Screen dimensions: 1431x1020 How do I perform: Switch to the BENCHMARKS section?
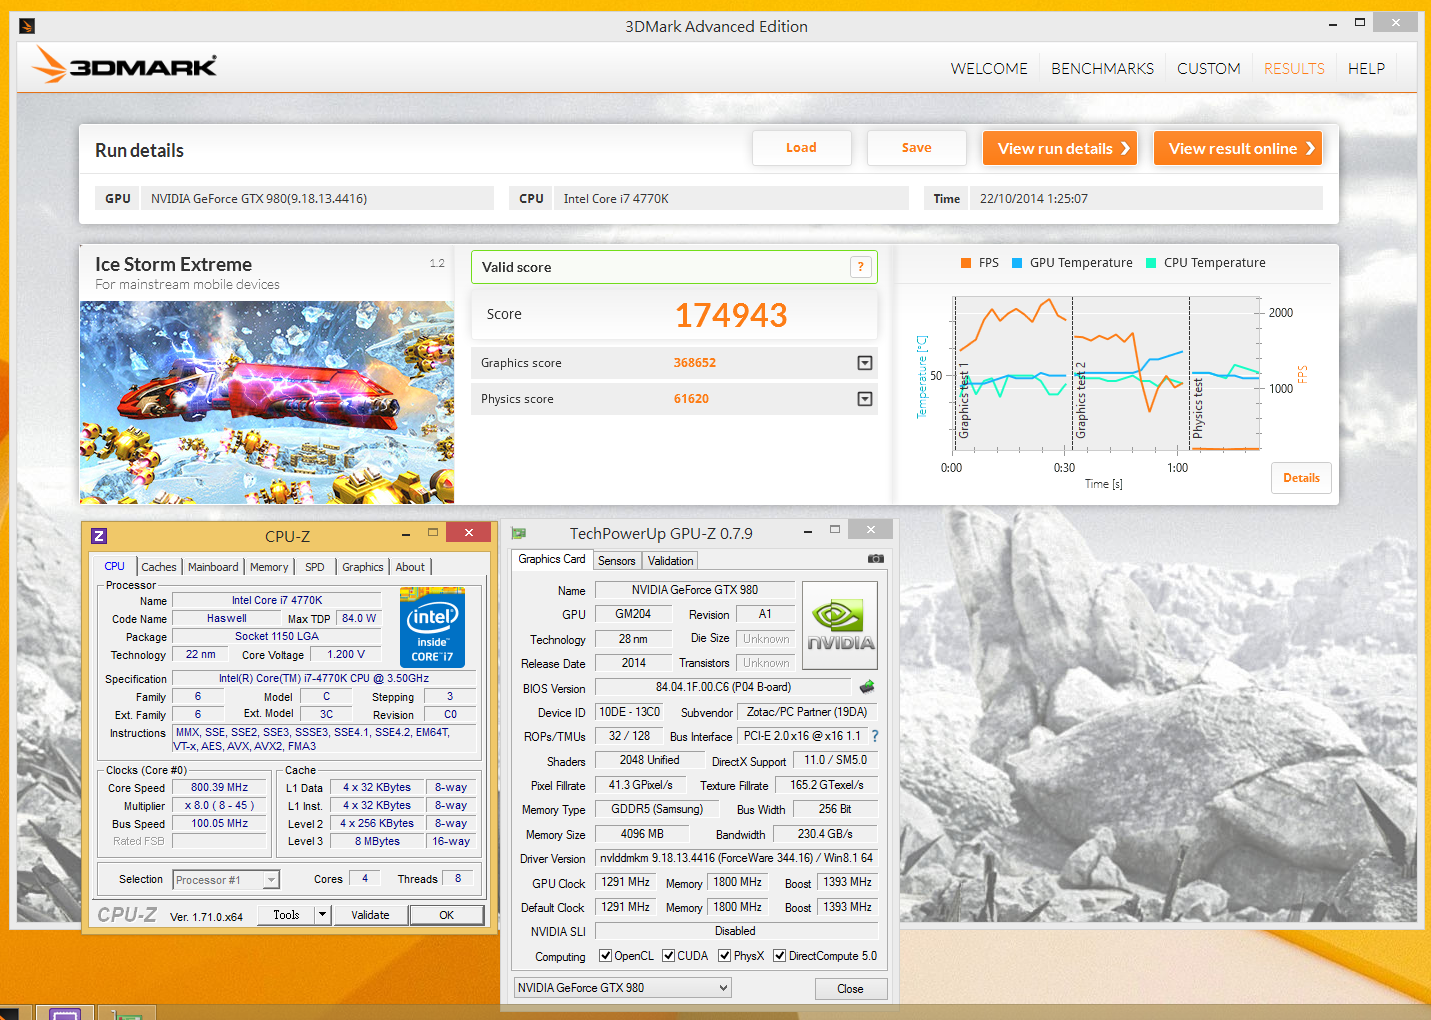1102,69
